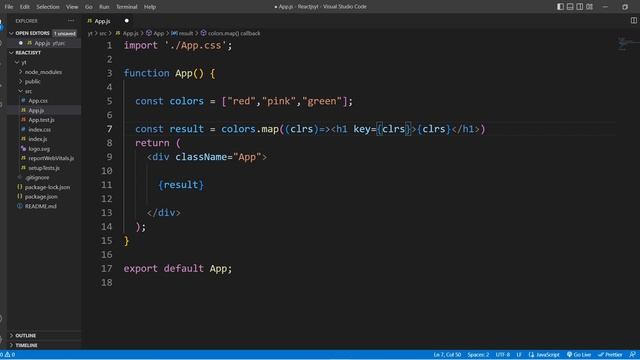Open .gitignore in the file tree

click(x=37, y=178)
